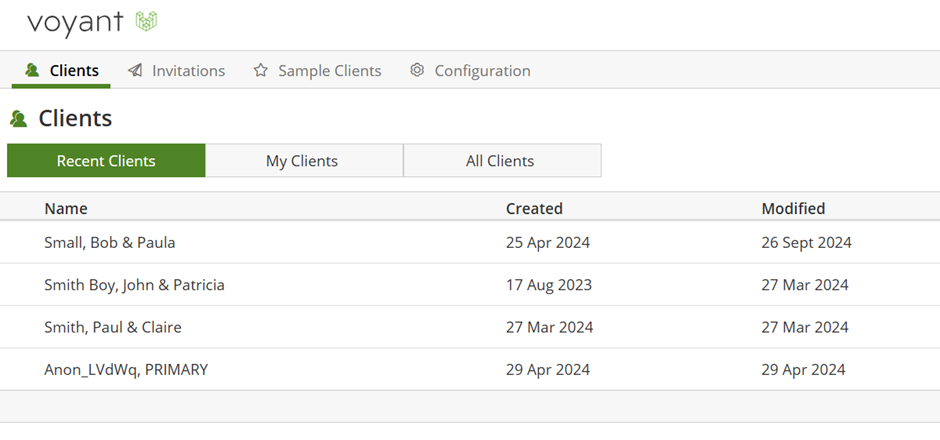Sort clients by Created column header
The height and width of the screenshot is (440, 940).
point(534,209)
